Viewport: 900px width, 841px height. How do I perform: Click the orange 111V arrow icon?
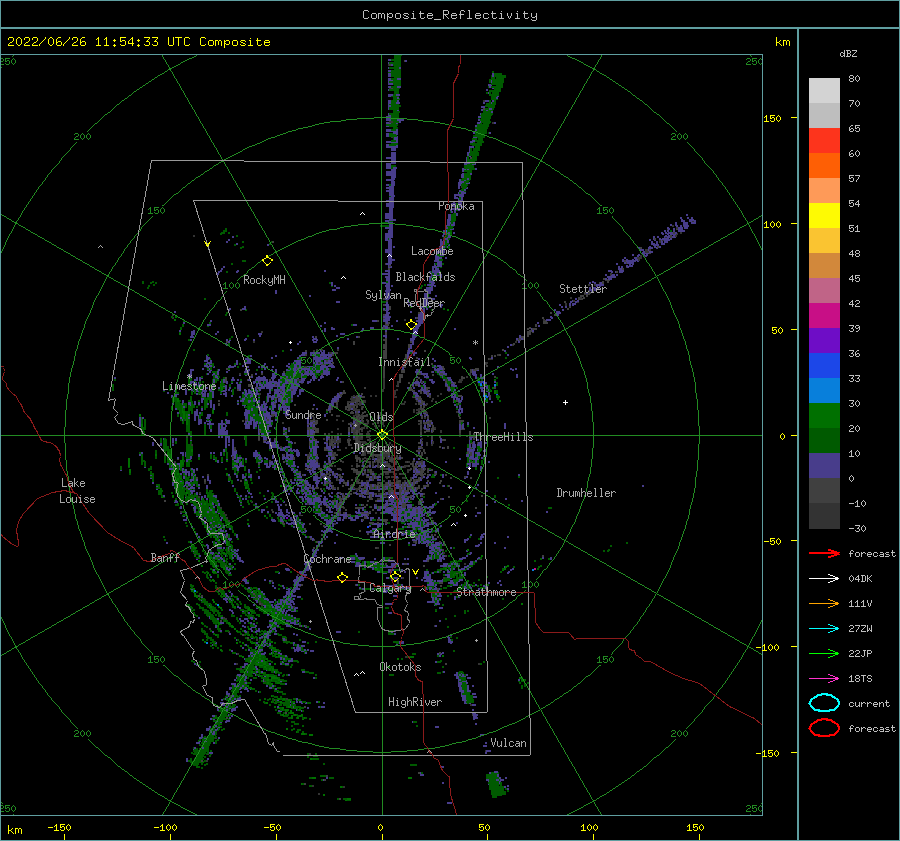tap(824, 603)
